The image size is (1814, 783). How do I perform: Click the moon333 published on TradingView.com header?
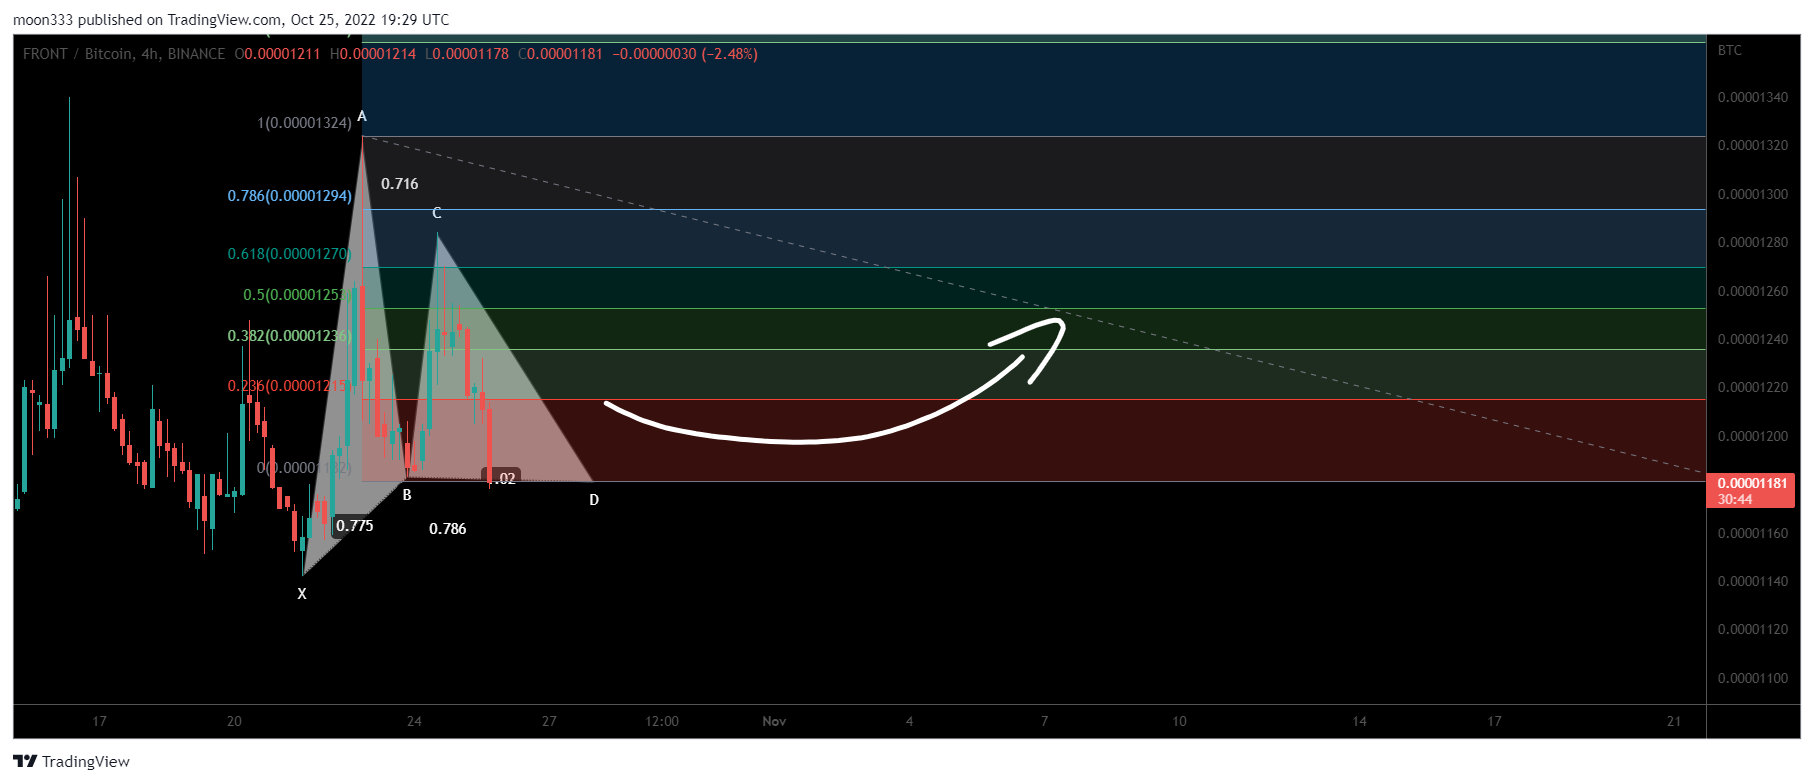(231, 20)
